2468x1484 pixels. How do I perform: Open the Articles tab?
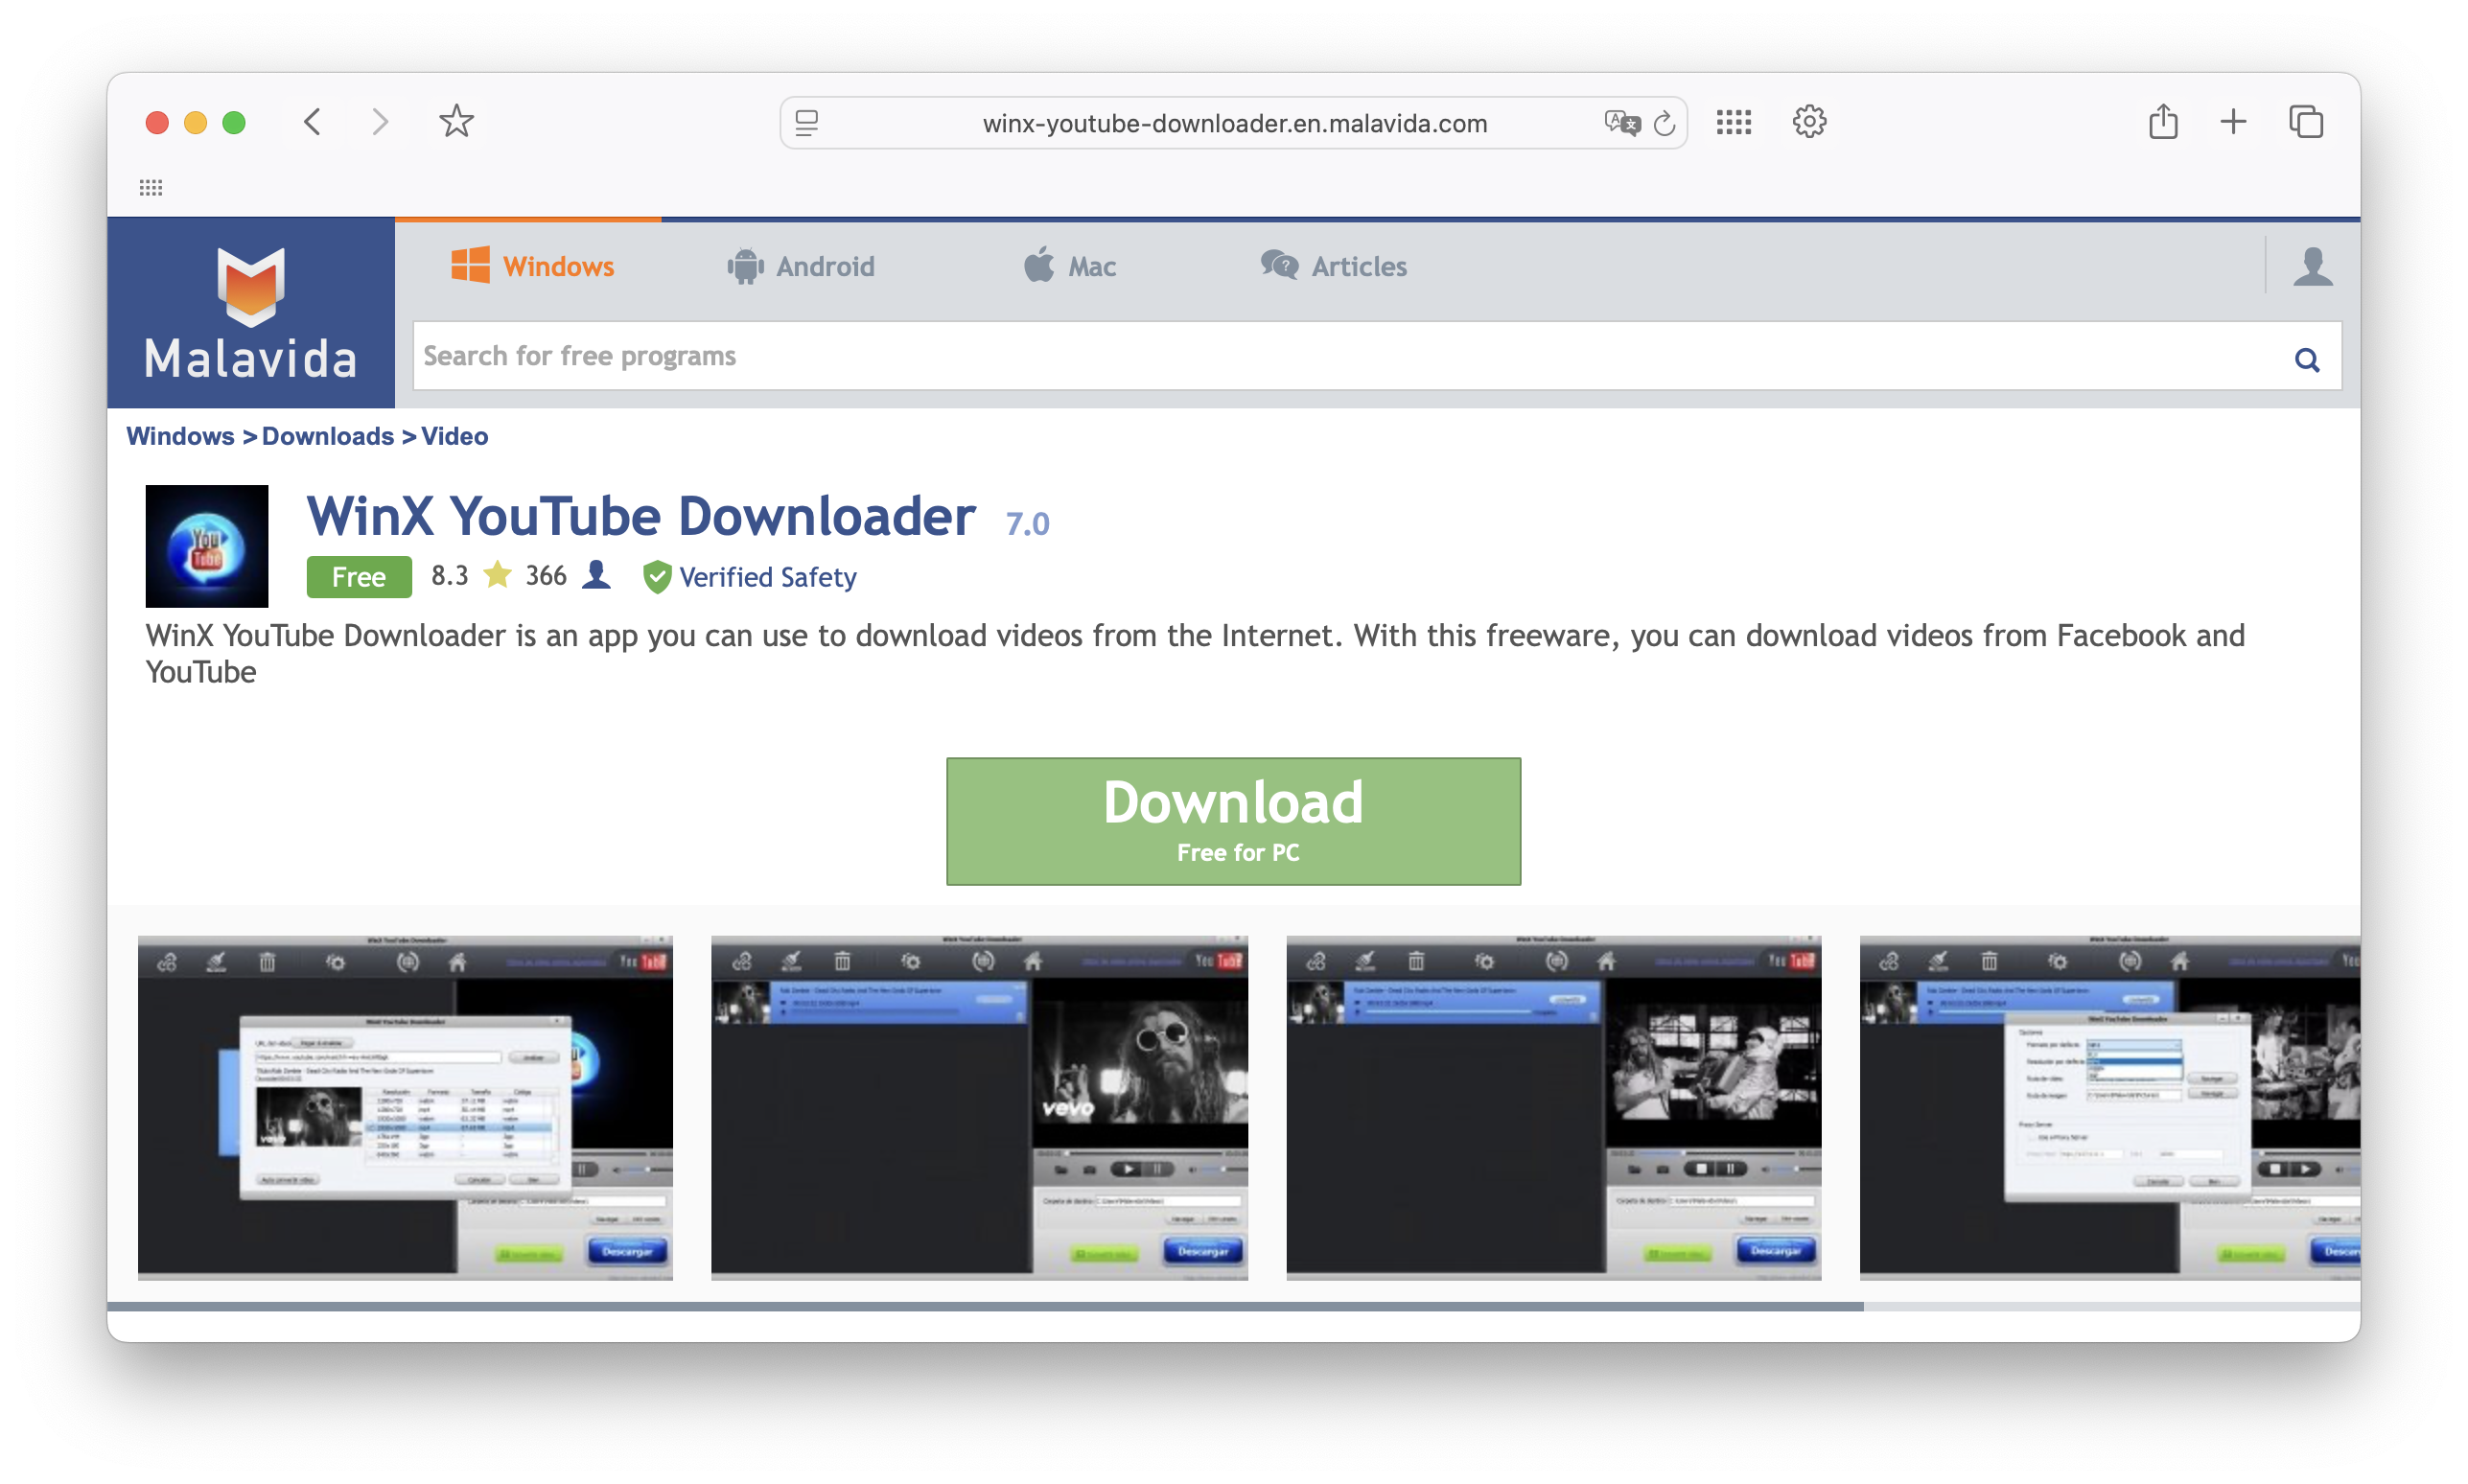click(x=1333, y=267)
